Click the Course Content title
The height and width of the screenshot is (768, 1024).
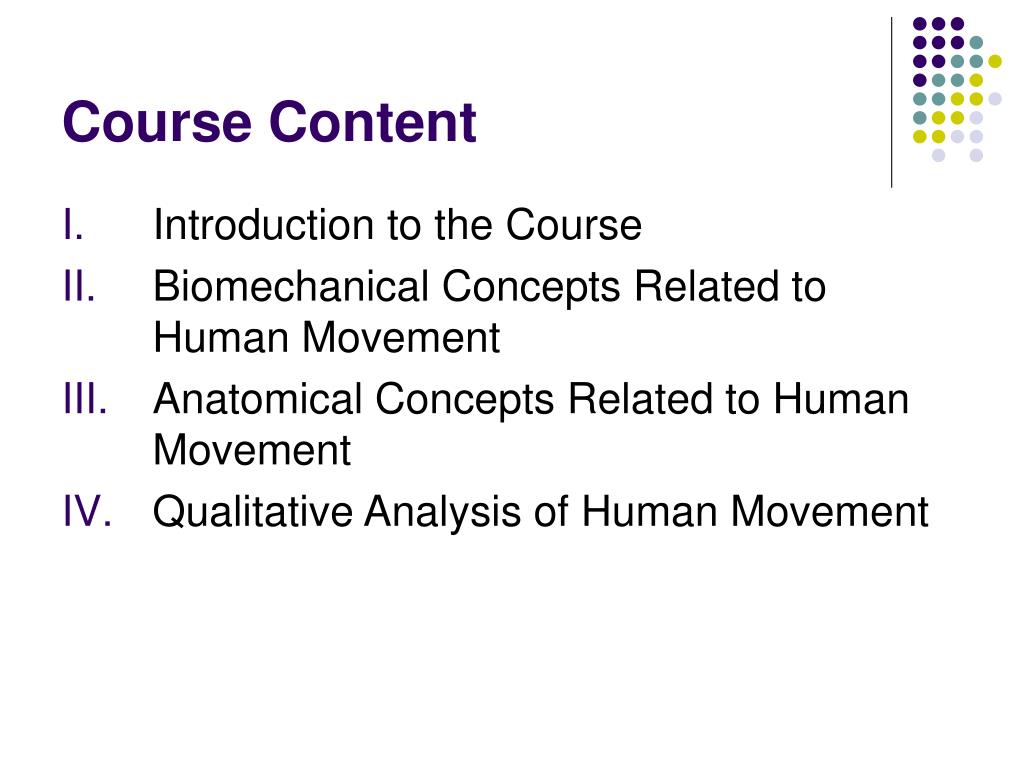(x=269, y=122)
